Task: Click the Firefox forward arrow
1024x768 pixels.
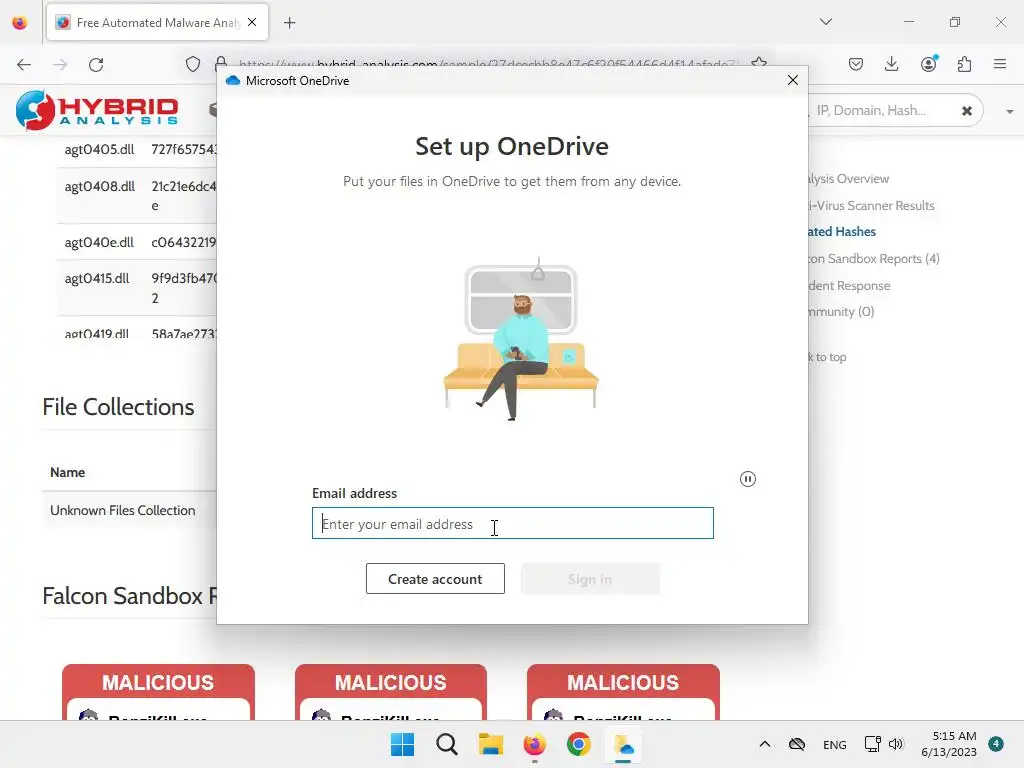Action: (60, 65)
